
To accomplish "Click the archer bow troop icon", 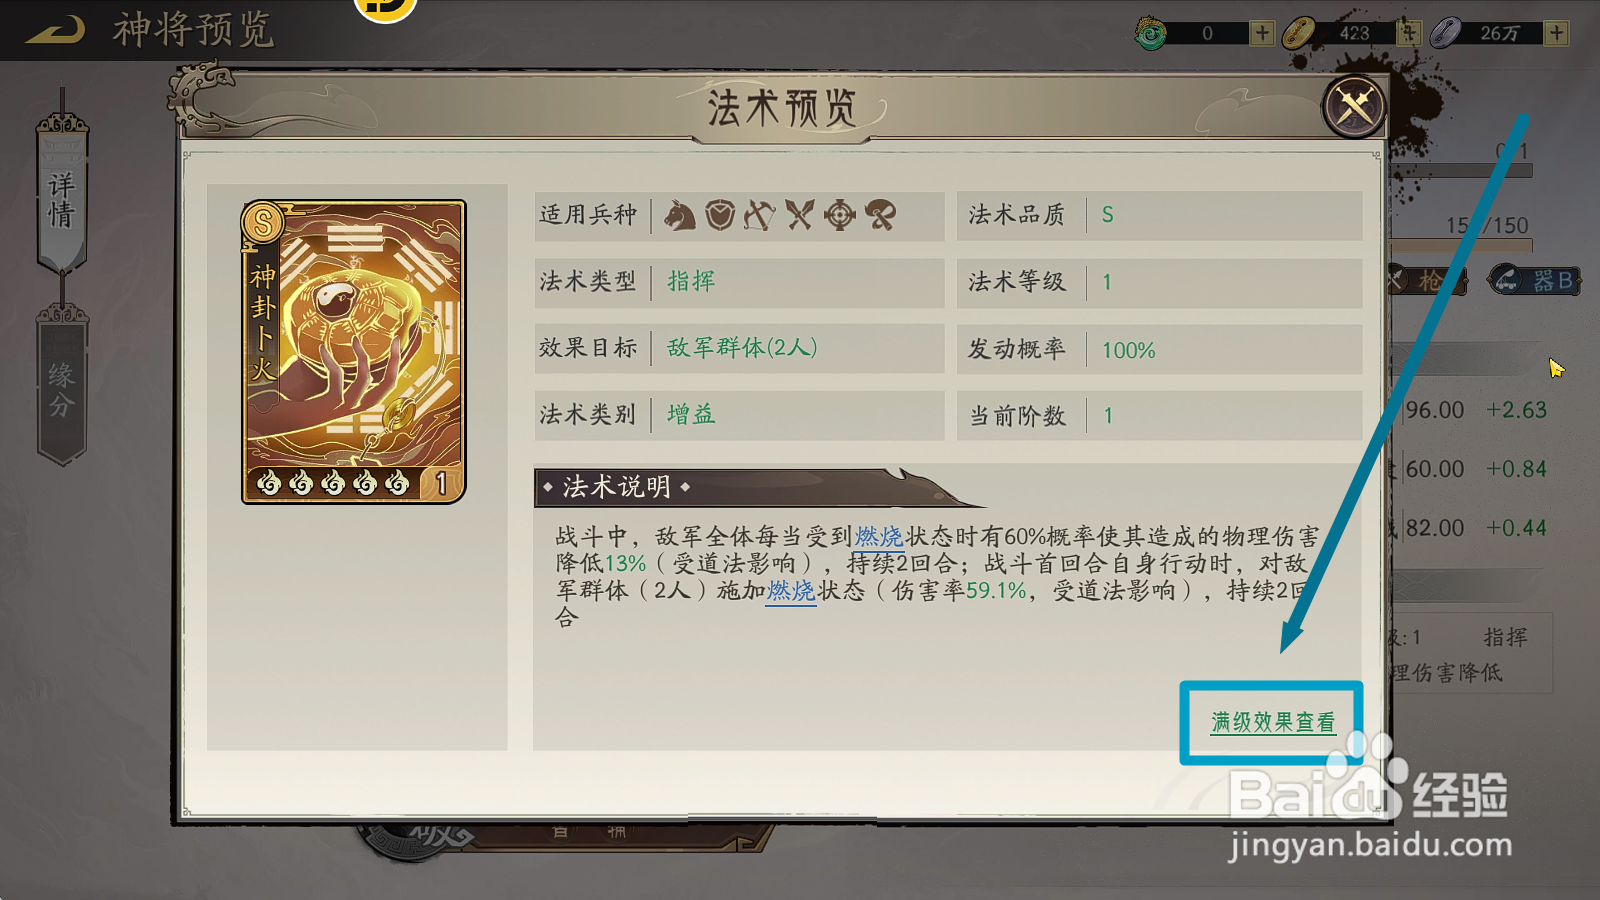I will pos(760,215).
